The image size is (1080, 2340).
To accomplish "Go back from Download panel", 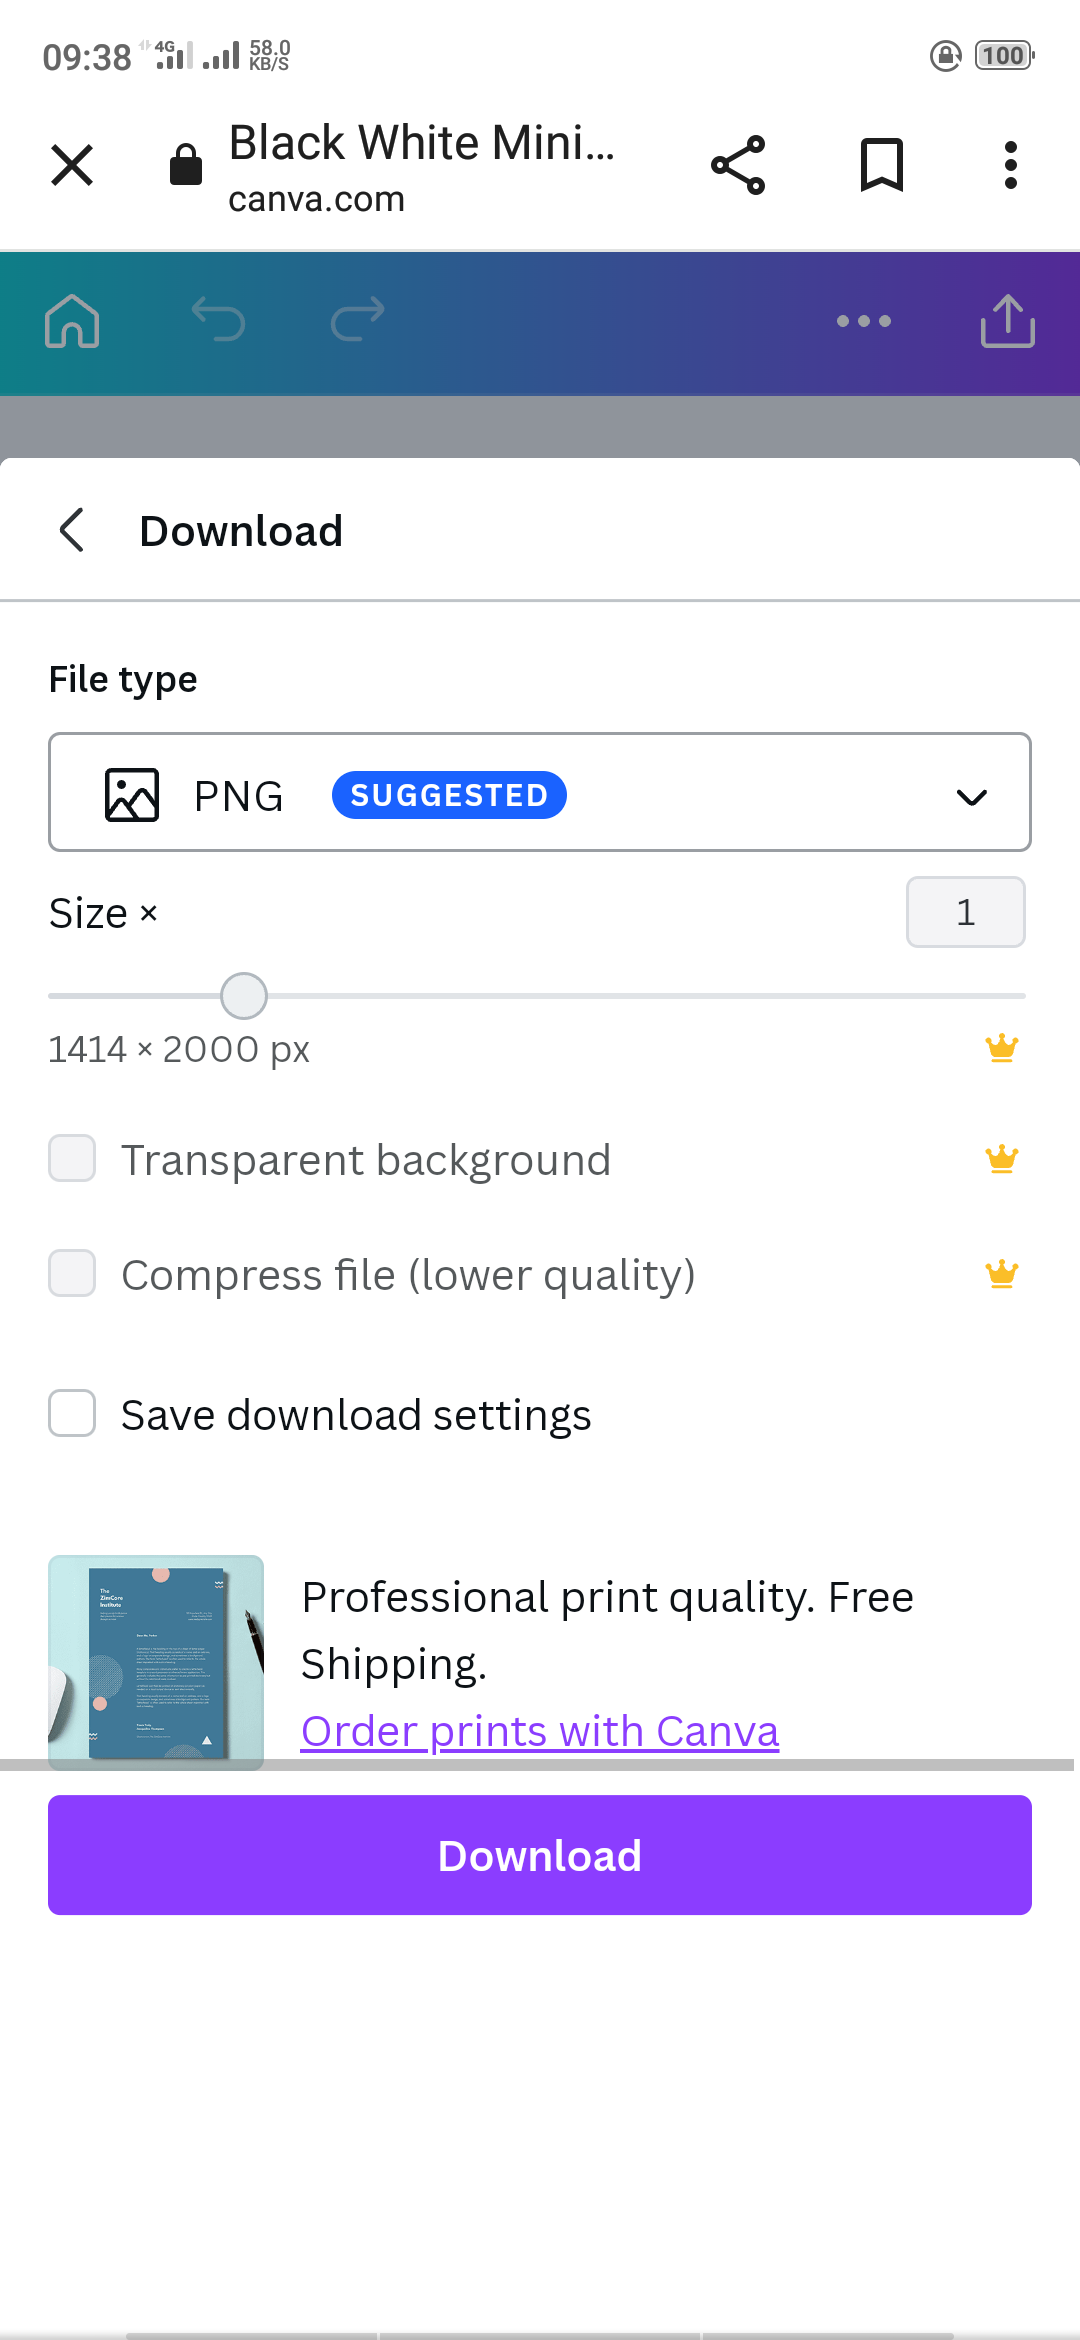I will [x=72, y=530].
